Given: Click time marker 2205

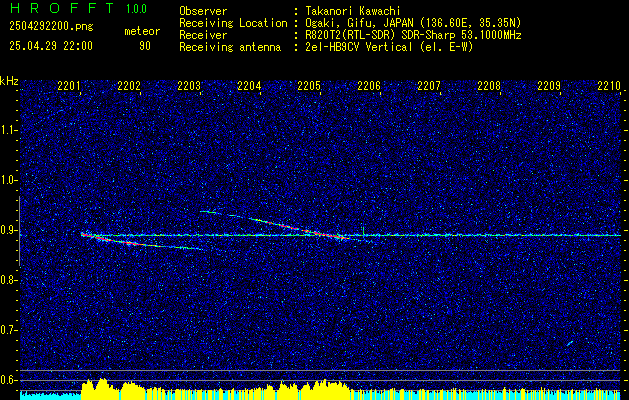Looking at the screenshot, I should (309, 85).
